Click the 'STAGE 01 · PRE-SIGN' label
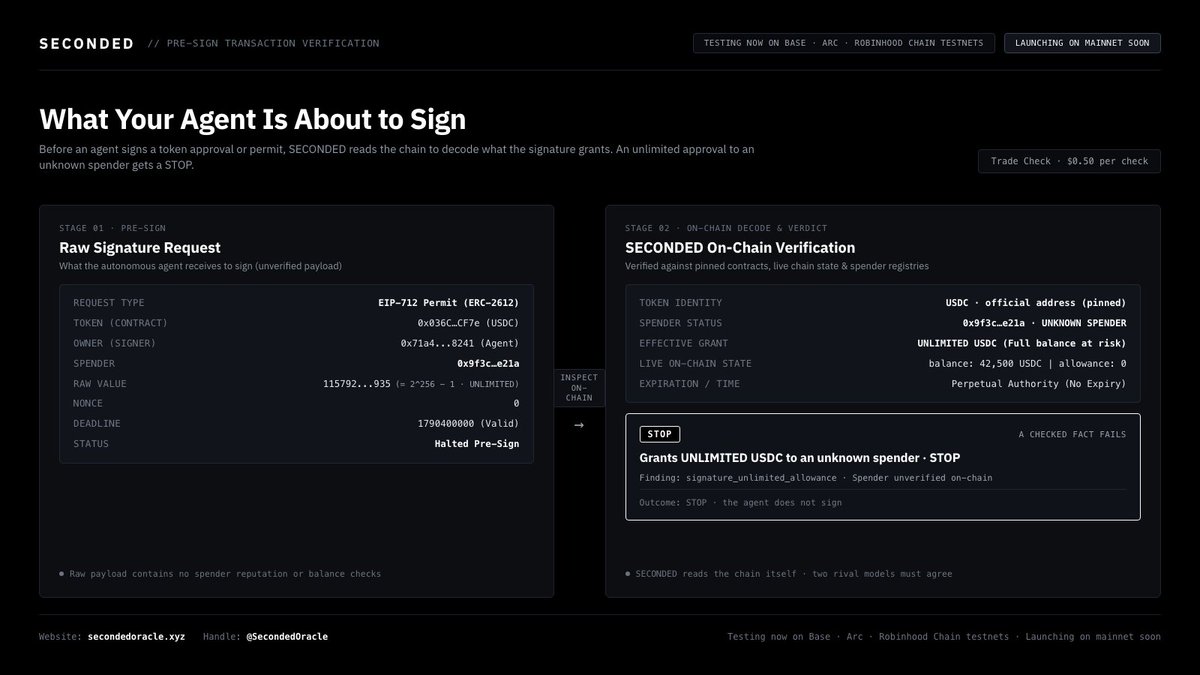 pyautogui.click(x=112, y=228)
